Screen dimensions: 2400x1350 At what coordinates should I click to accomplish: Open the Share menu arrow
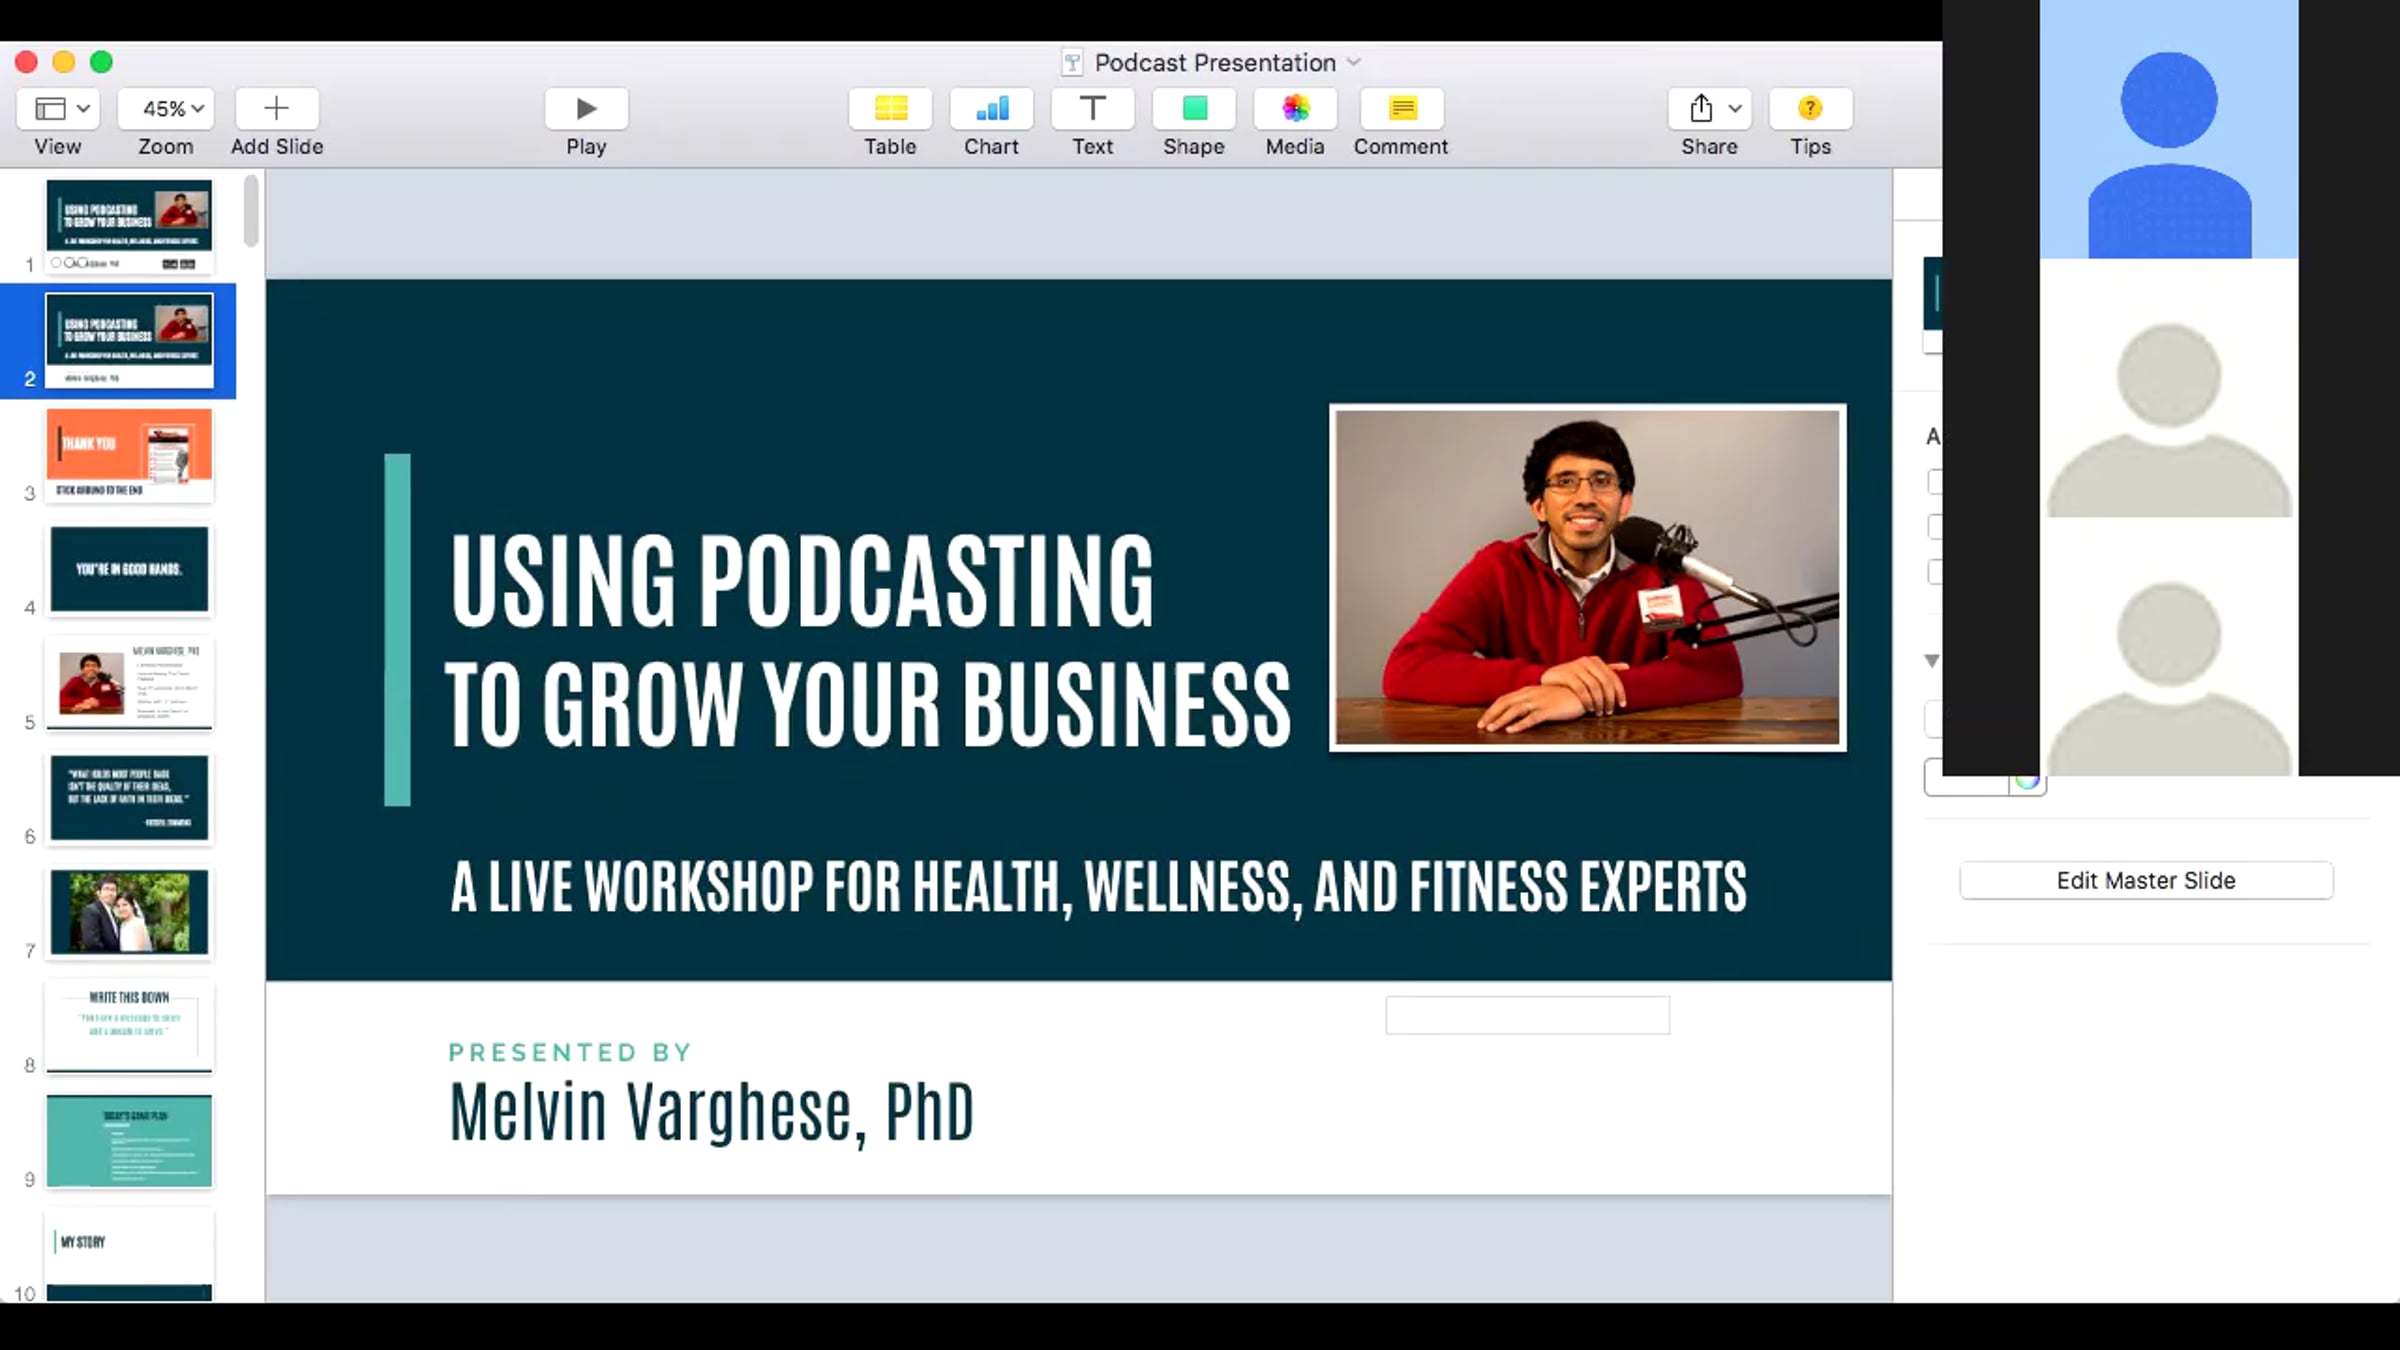tap(1735, 108)
